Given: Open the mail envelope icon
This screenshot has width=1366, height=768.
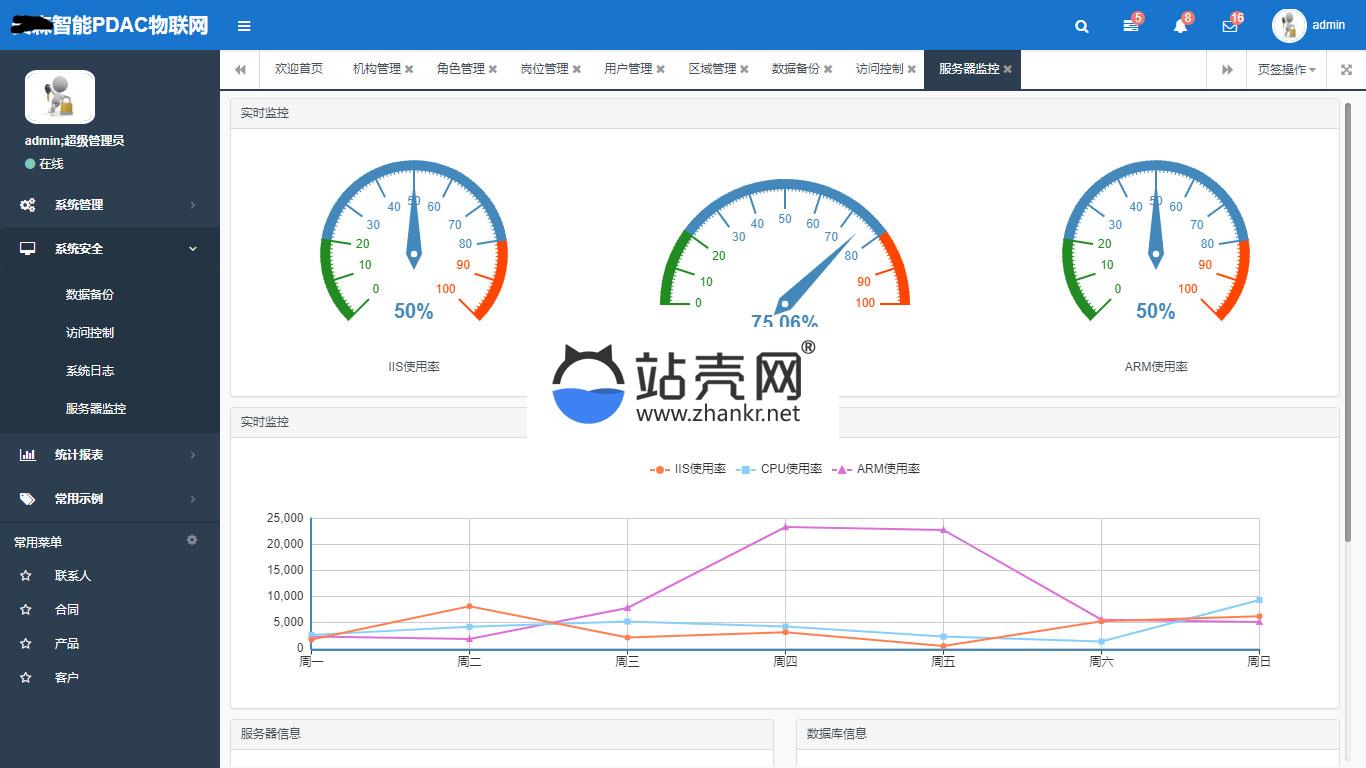Looking at the screenshot, I should pos(1229,26).
